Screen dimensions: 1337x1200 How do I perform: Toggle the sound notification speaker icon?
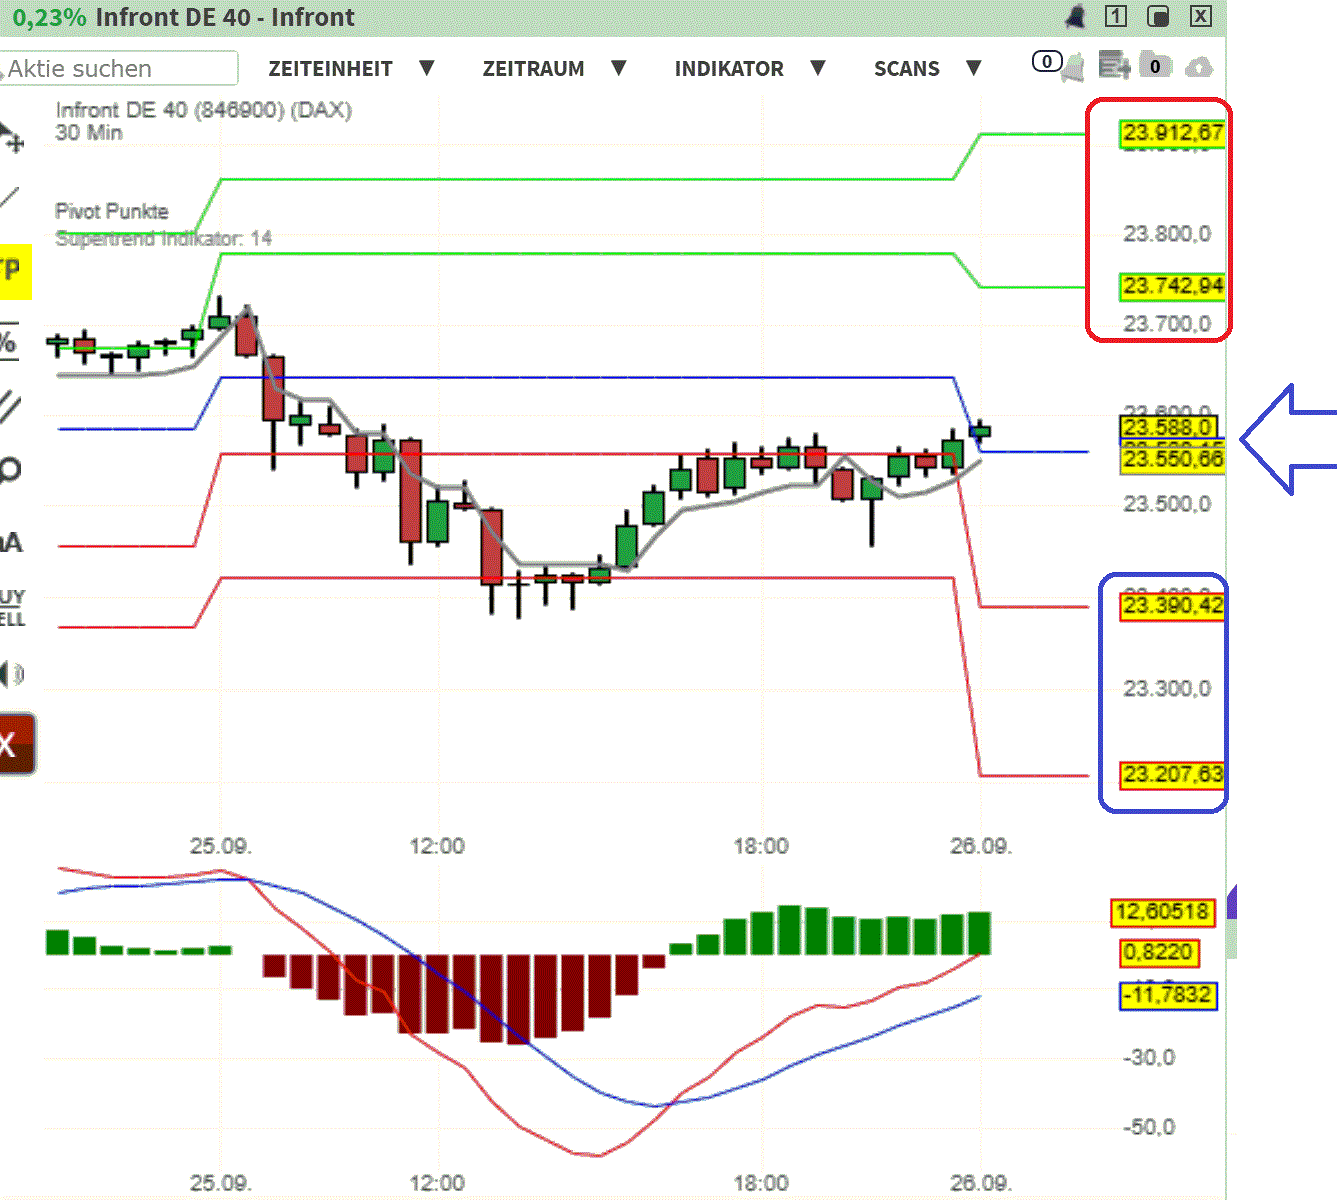(10, 675)
